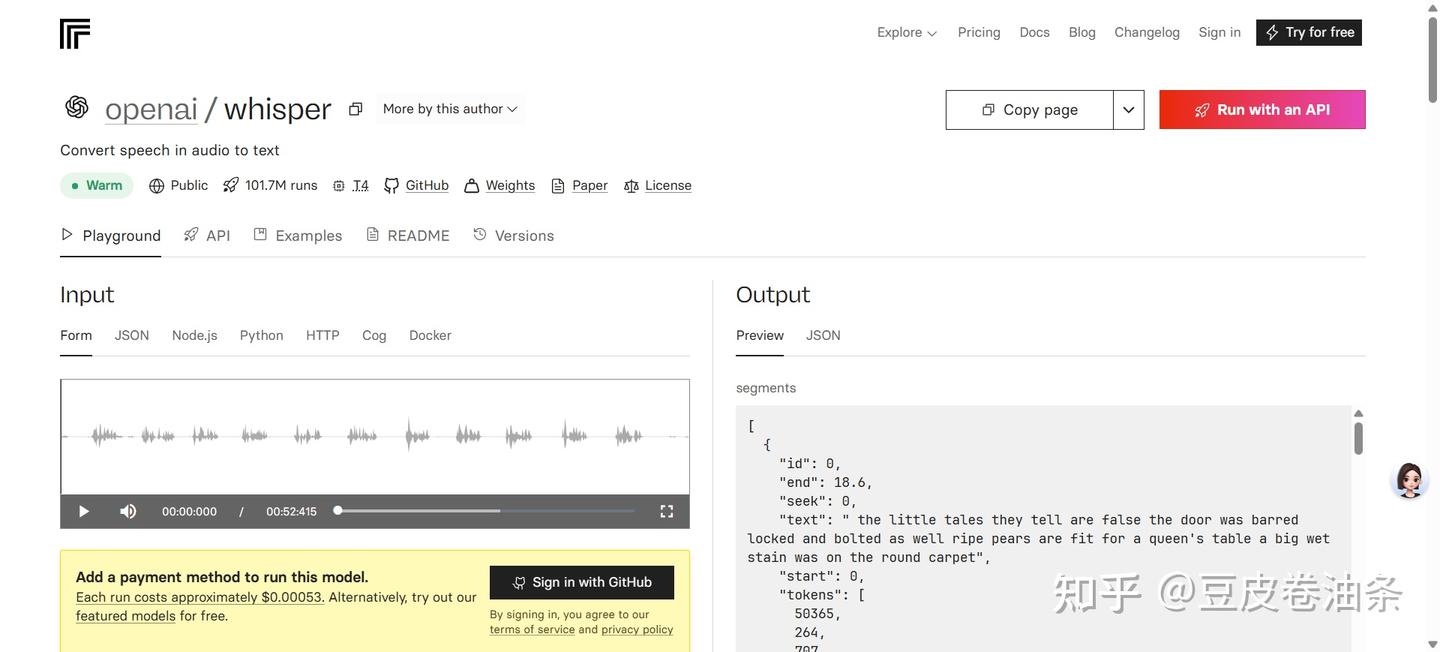This screenshot has width=1440, height=652.
Task: Select the JSON input tab
Action: click(x=132, y=335)
